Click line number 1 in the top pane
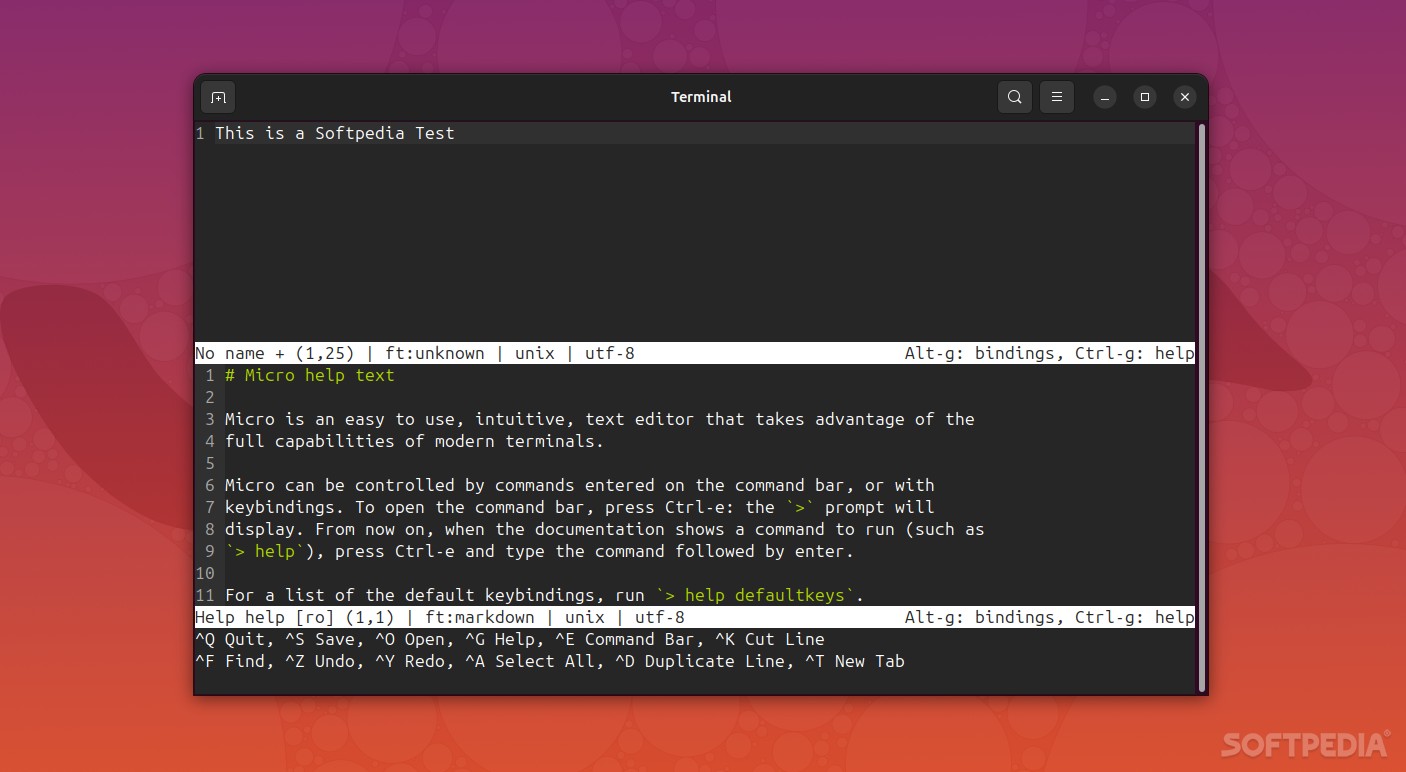The width and height of the screenshot is (1406, 772). click(x=200, y=133)
